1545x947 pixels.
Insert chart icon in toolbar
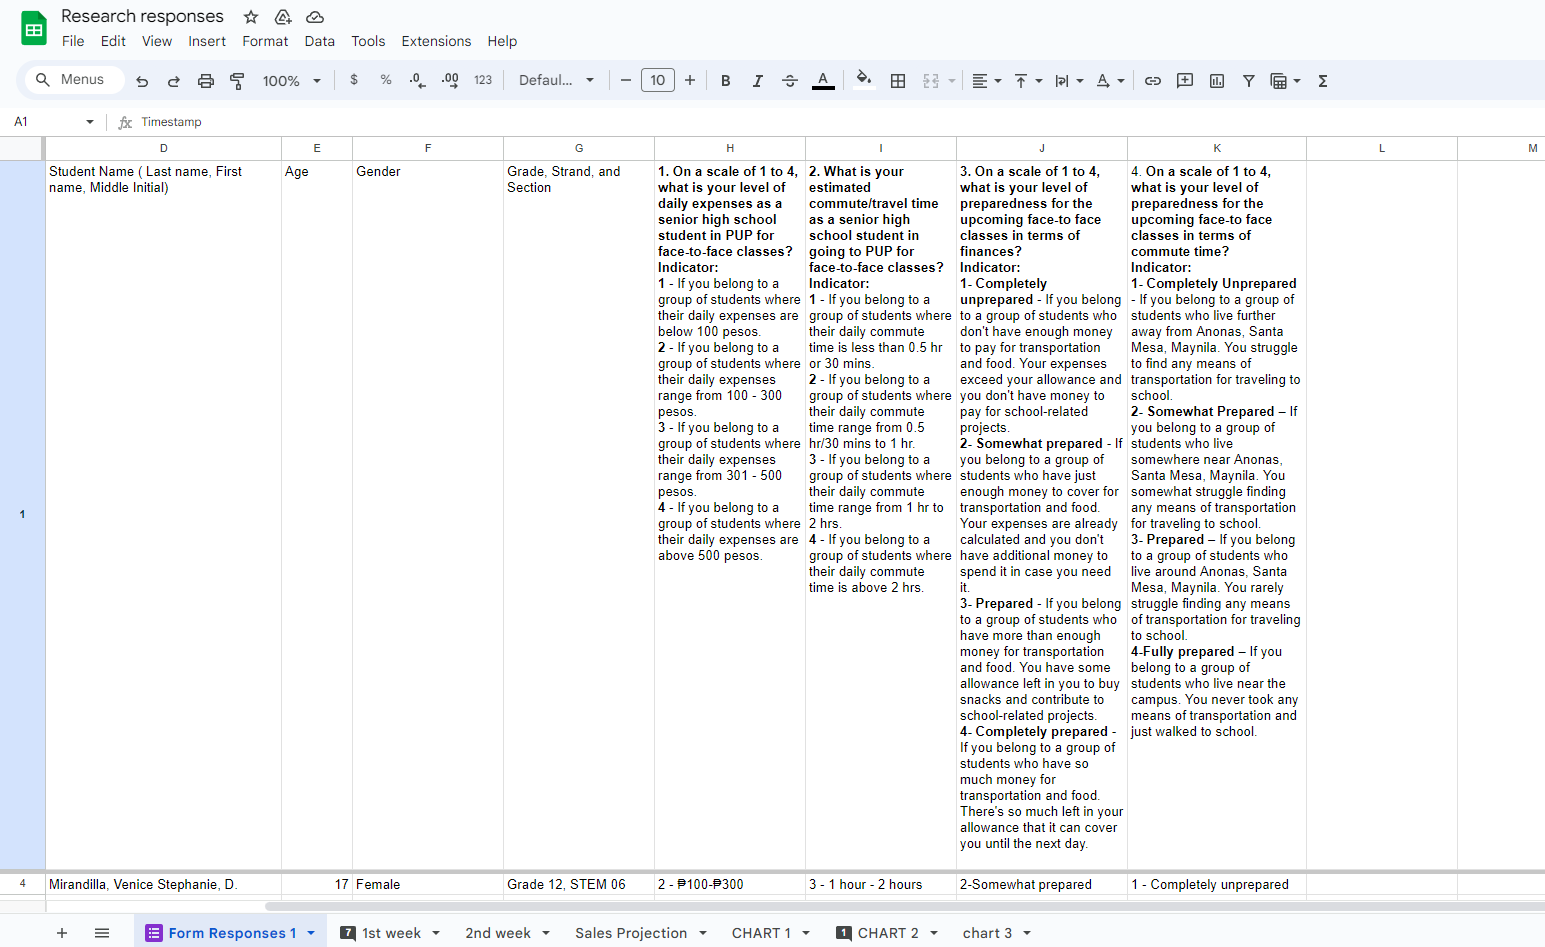[x=1217, y=81]
